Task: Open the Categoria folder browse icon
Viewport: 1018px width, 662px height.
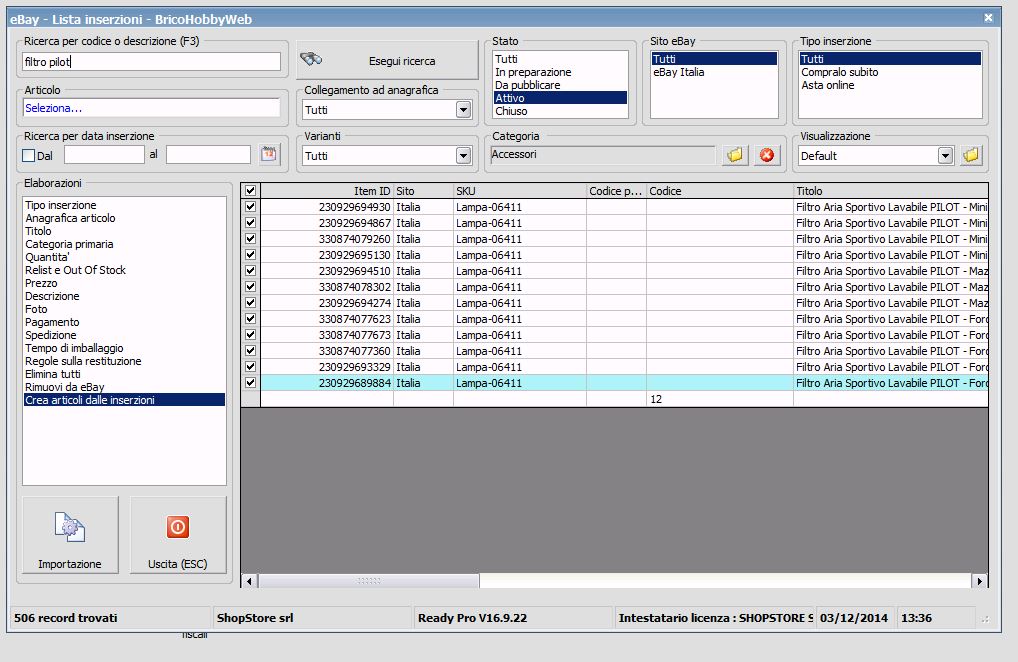Action: [x=735, y=155]
